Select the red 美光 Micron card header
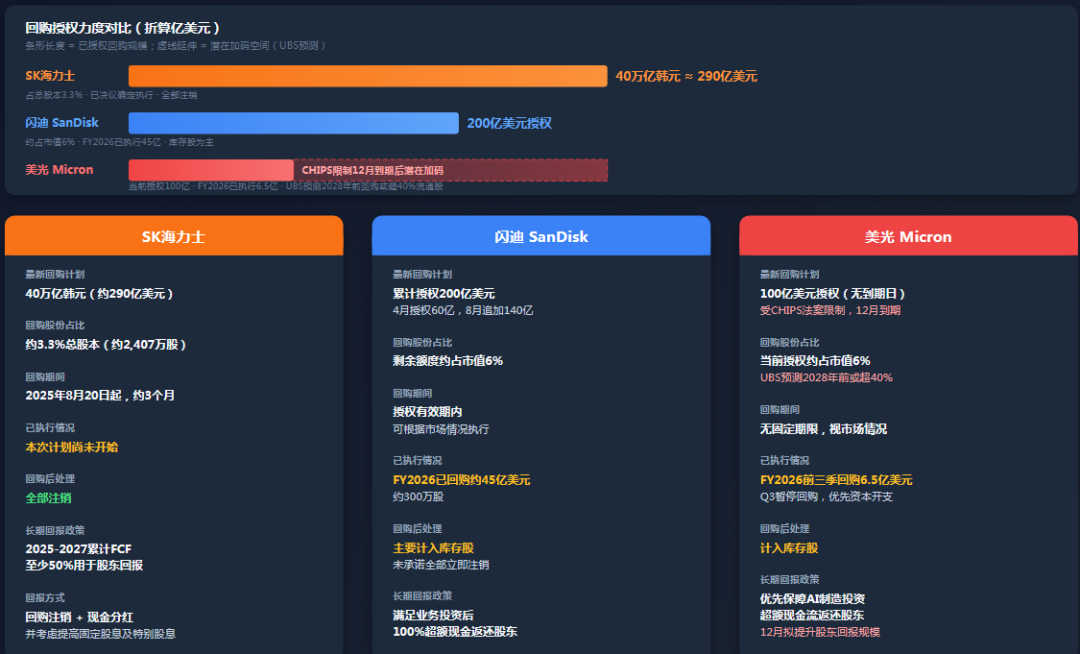The width and height of the screenshot is (1080, 654). pyautogui.click(x=908, y=236)
